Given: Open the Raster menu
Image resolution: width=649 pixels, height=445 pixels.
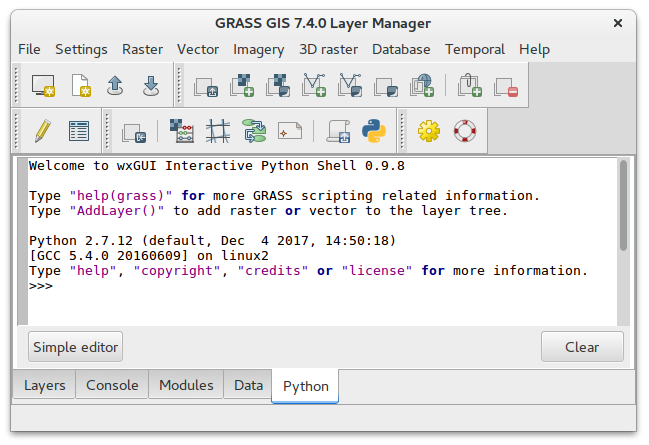Looking at the screenshot, I should (142, 49).
